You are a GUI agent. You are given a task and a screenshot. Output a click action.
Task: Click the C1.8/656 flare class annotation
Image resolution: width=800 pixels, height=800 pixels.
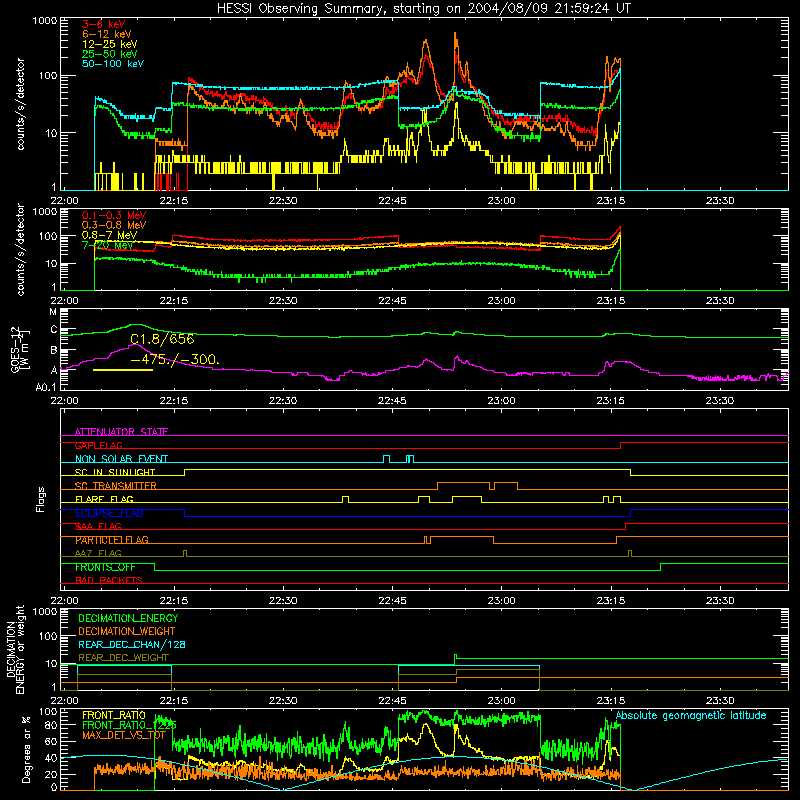point(162,339)
